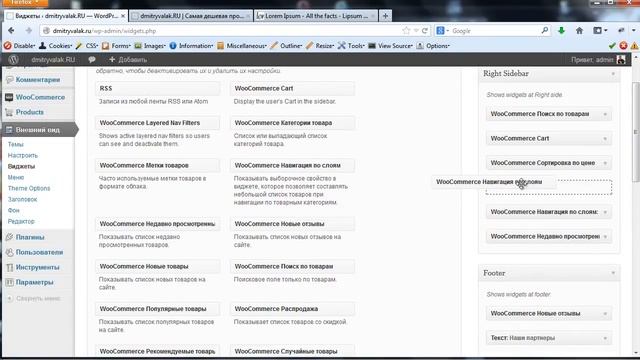Collapse the Right Sidebar panel arrow
The image size is (640, 360).
tap(613, 74)
